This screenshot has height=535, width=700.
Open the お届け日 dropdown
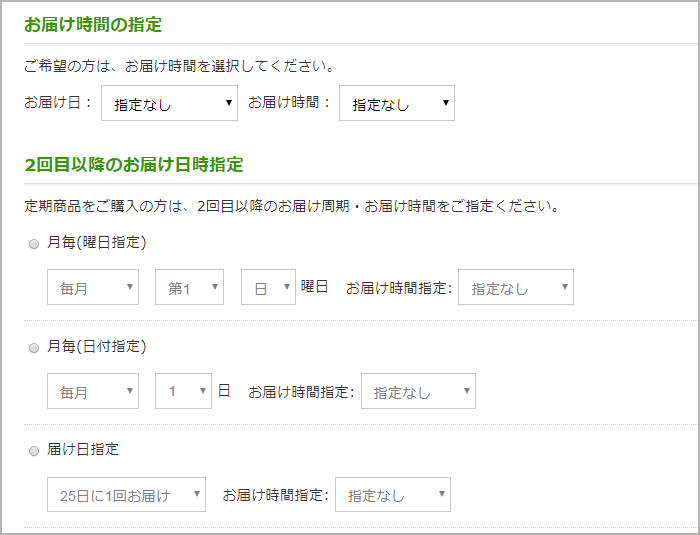pyautogui.click(x=169, y=103)
